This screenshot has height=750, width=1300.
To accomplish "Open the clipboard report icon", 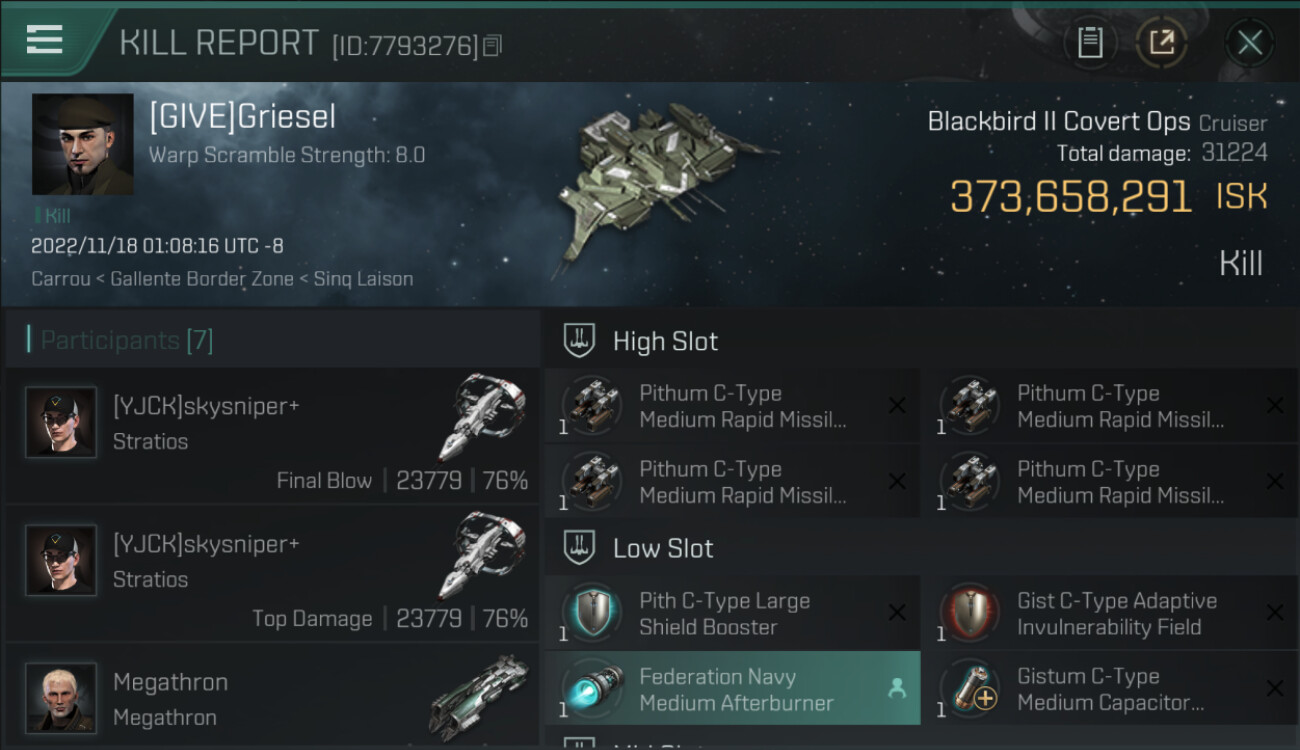I will [x=1090, y=43].
